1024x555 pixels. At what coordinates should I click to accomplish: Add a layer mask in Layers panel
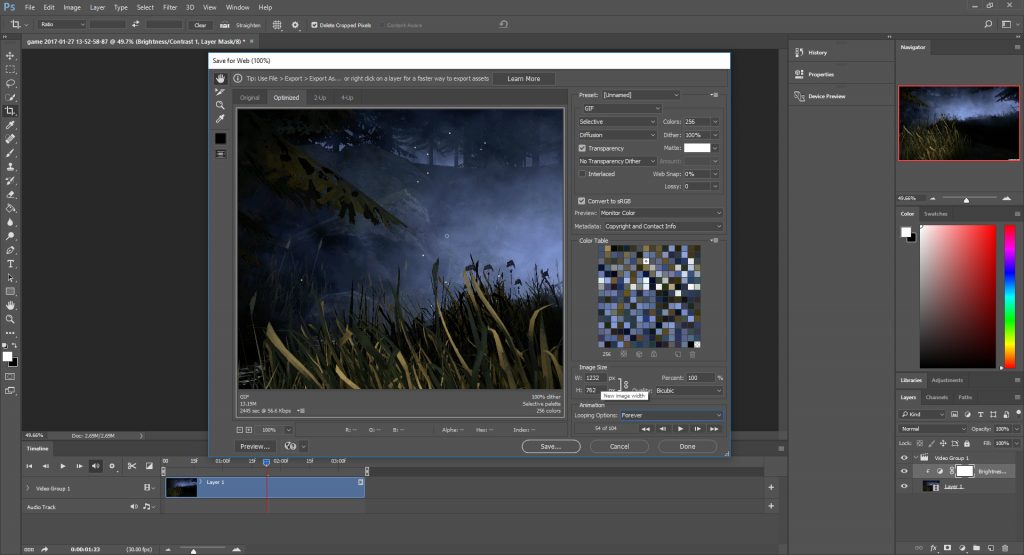click(948, 548)
